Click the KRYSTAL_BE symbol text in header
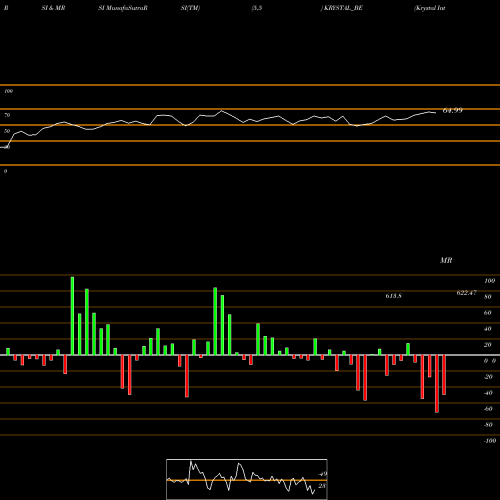The width and height of the screenshot is (500, 500). [x=343, y=8]
